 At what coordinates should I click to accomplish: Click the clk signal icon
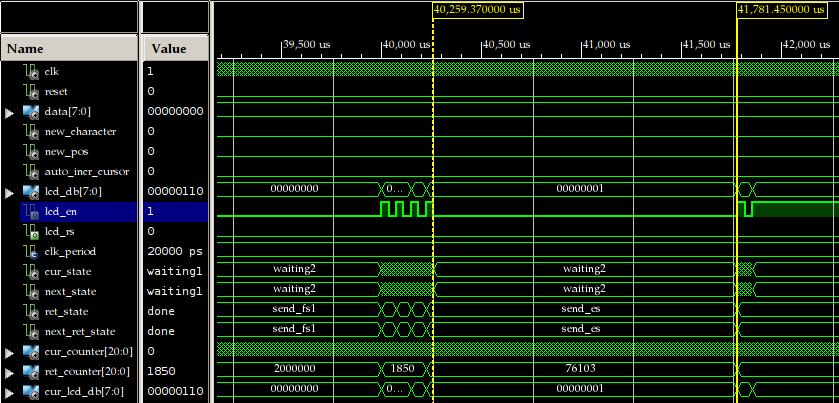pos(31,71)
